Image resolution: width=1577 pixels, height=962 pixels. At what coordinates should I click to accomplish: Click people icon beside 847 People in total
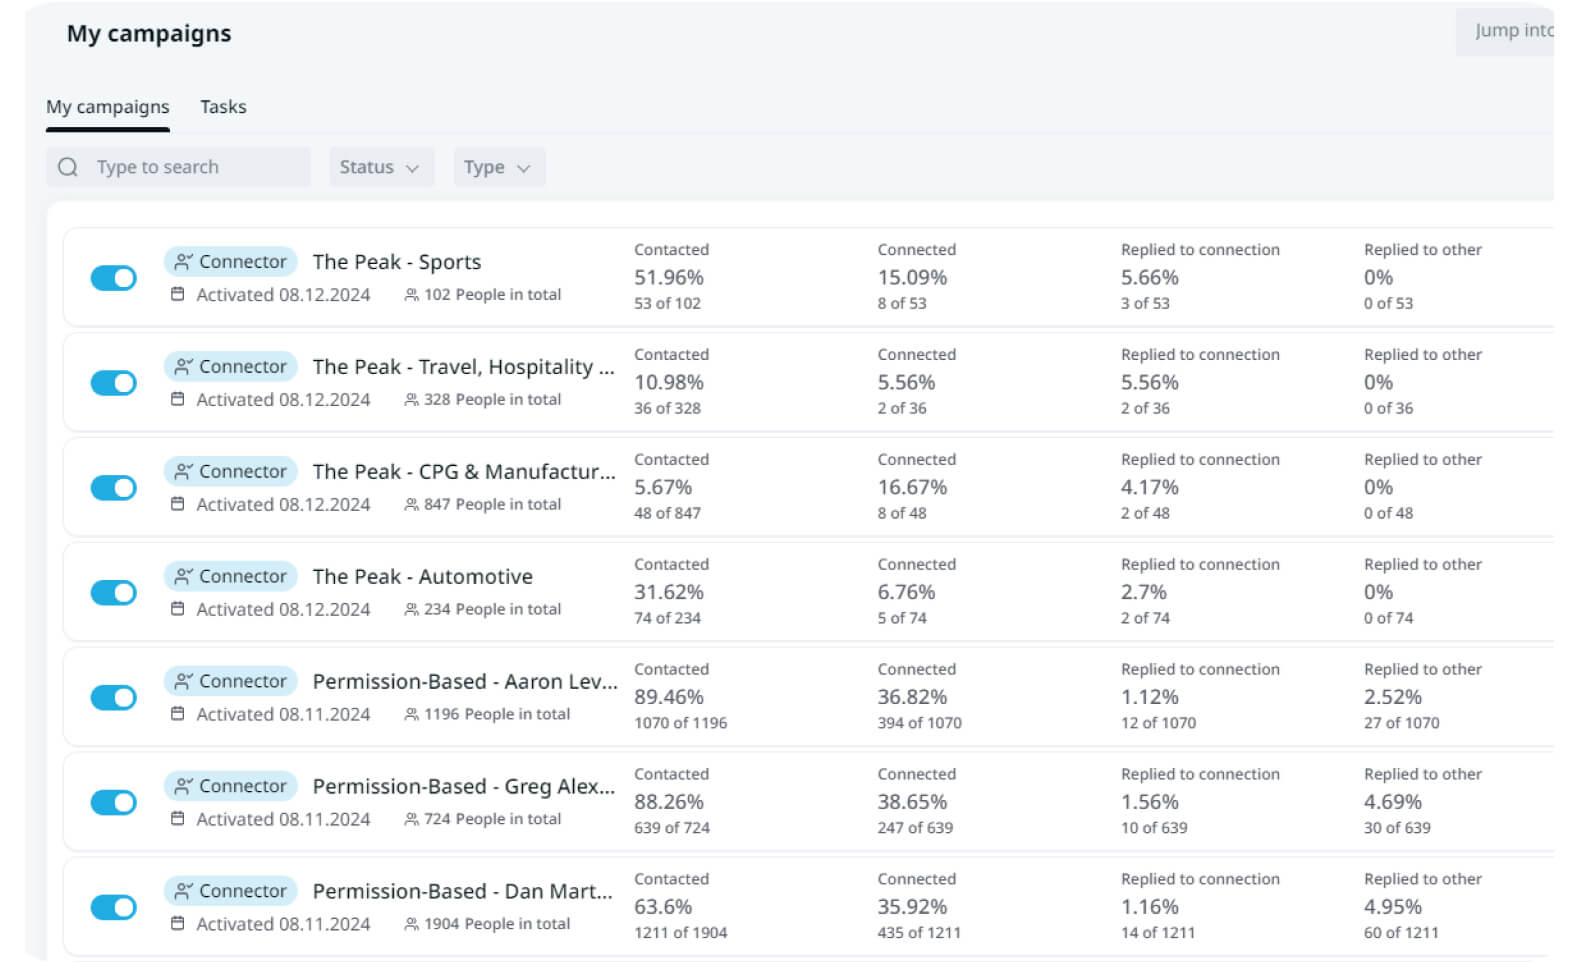coord(411,505)
